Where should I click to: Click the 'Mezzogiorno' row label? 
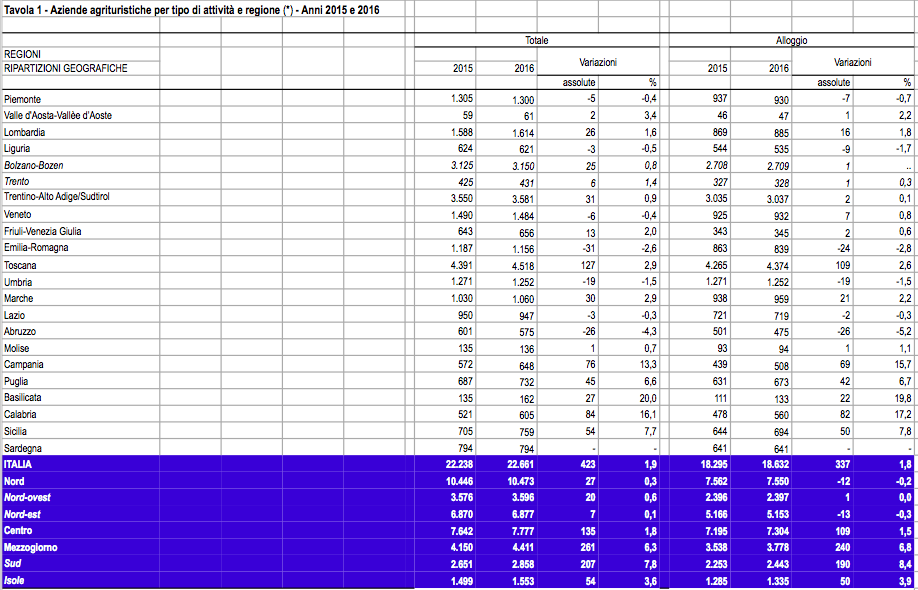30,548
